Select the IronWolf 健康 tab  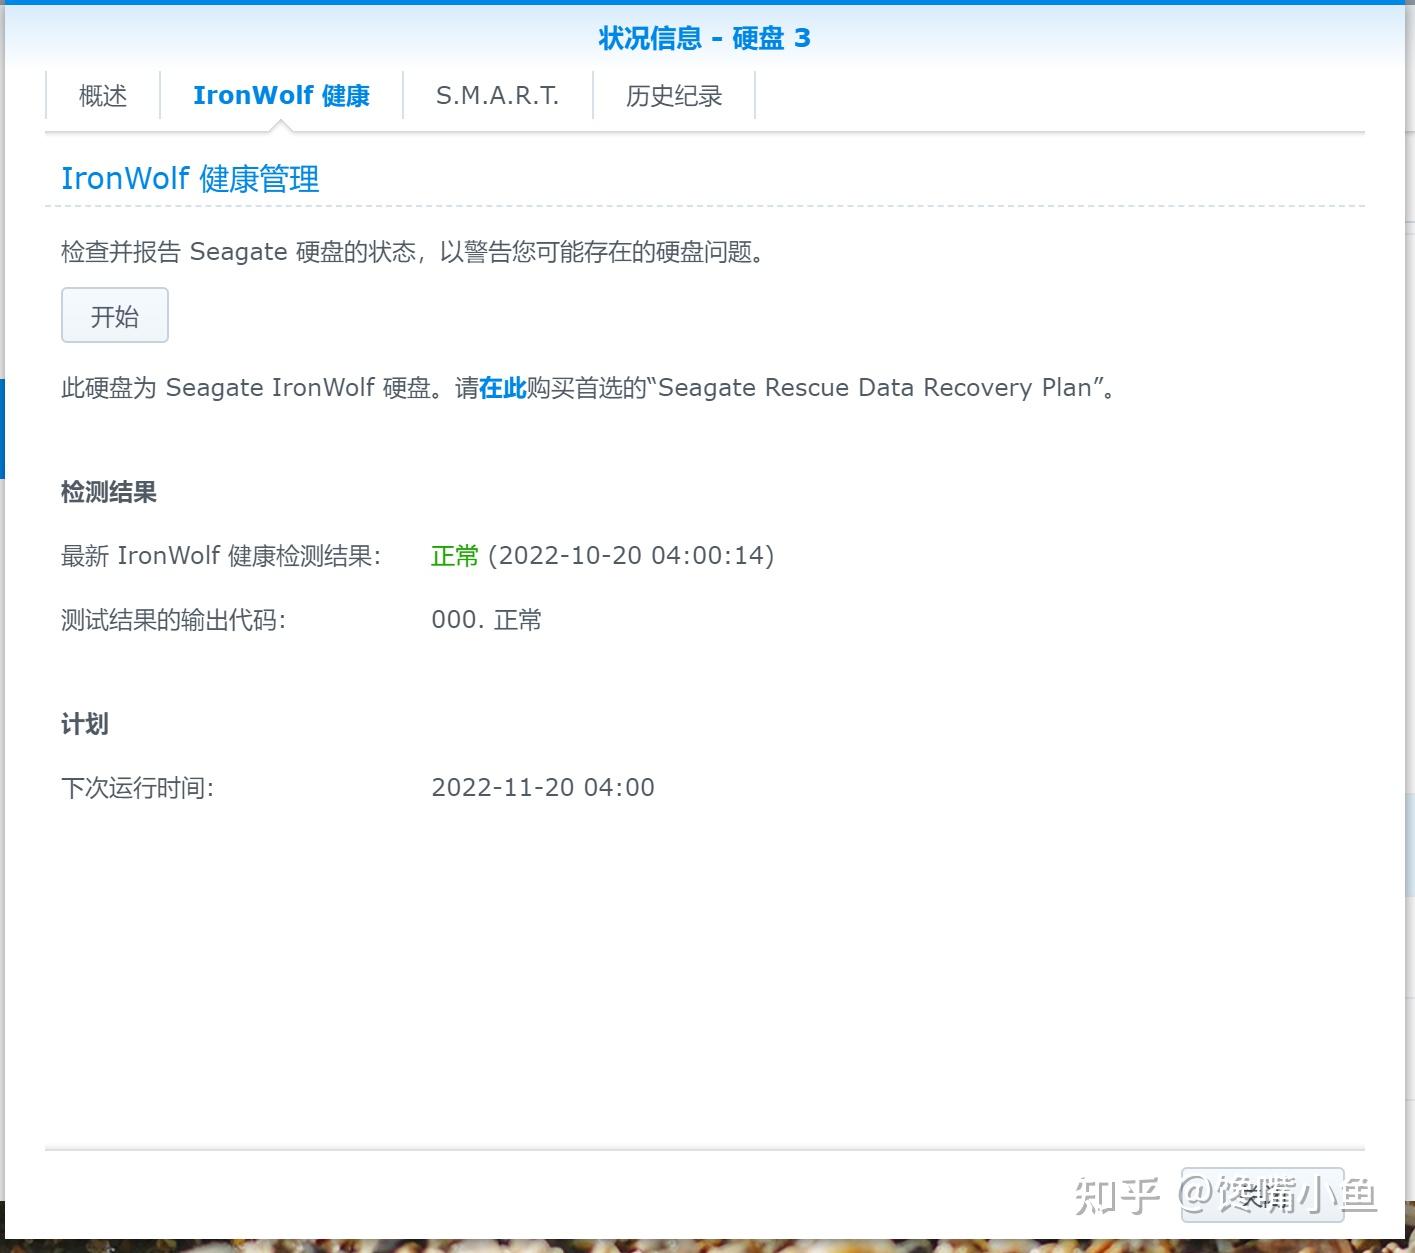(282, 95)
